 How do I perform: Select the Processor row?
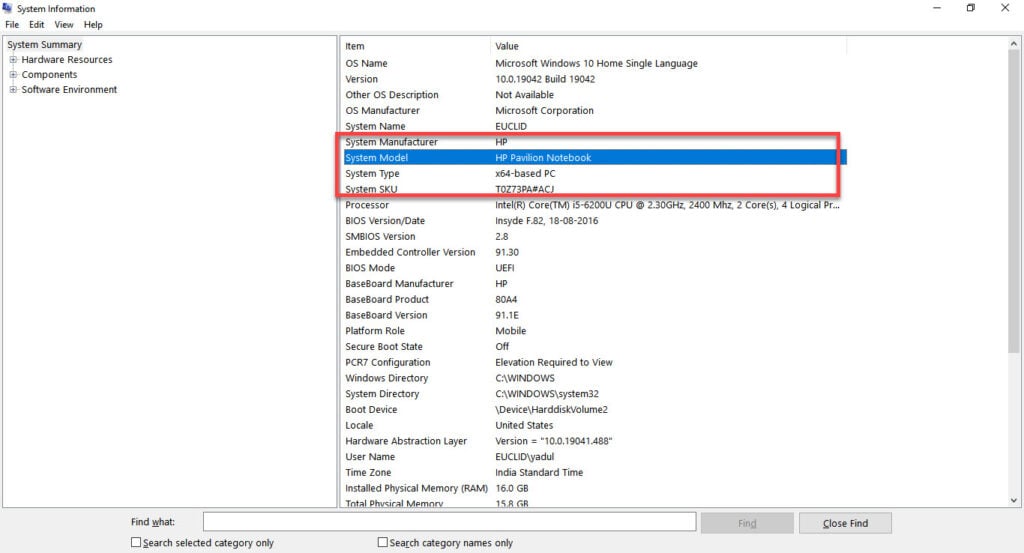coord(595,205)
